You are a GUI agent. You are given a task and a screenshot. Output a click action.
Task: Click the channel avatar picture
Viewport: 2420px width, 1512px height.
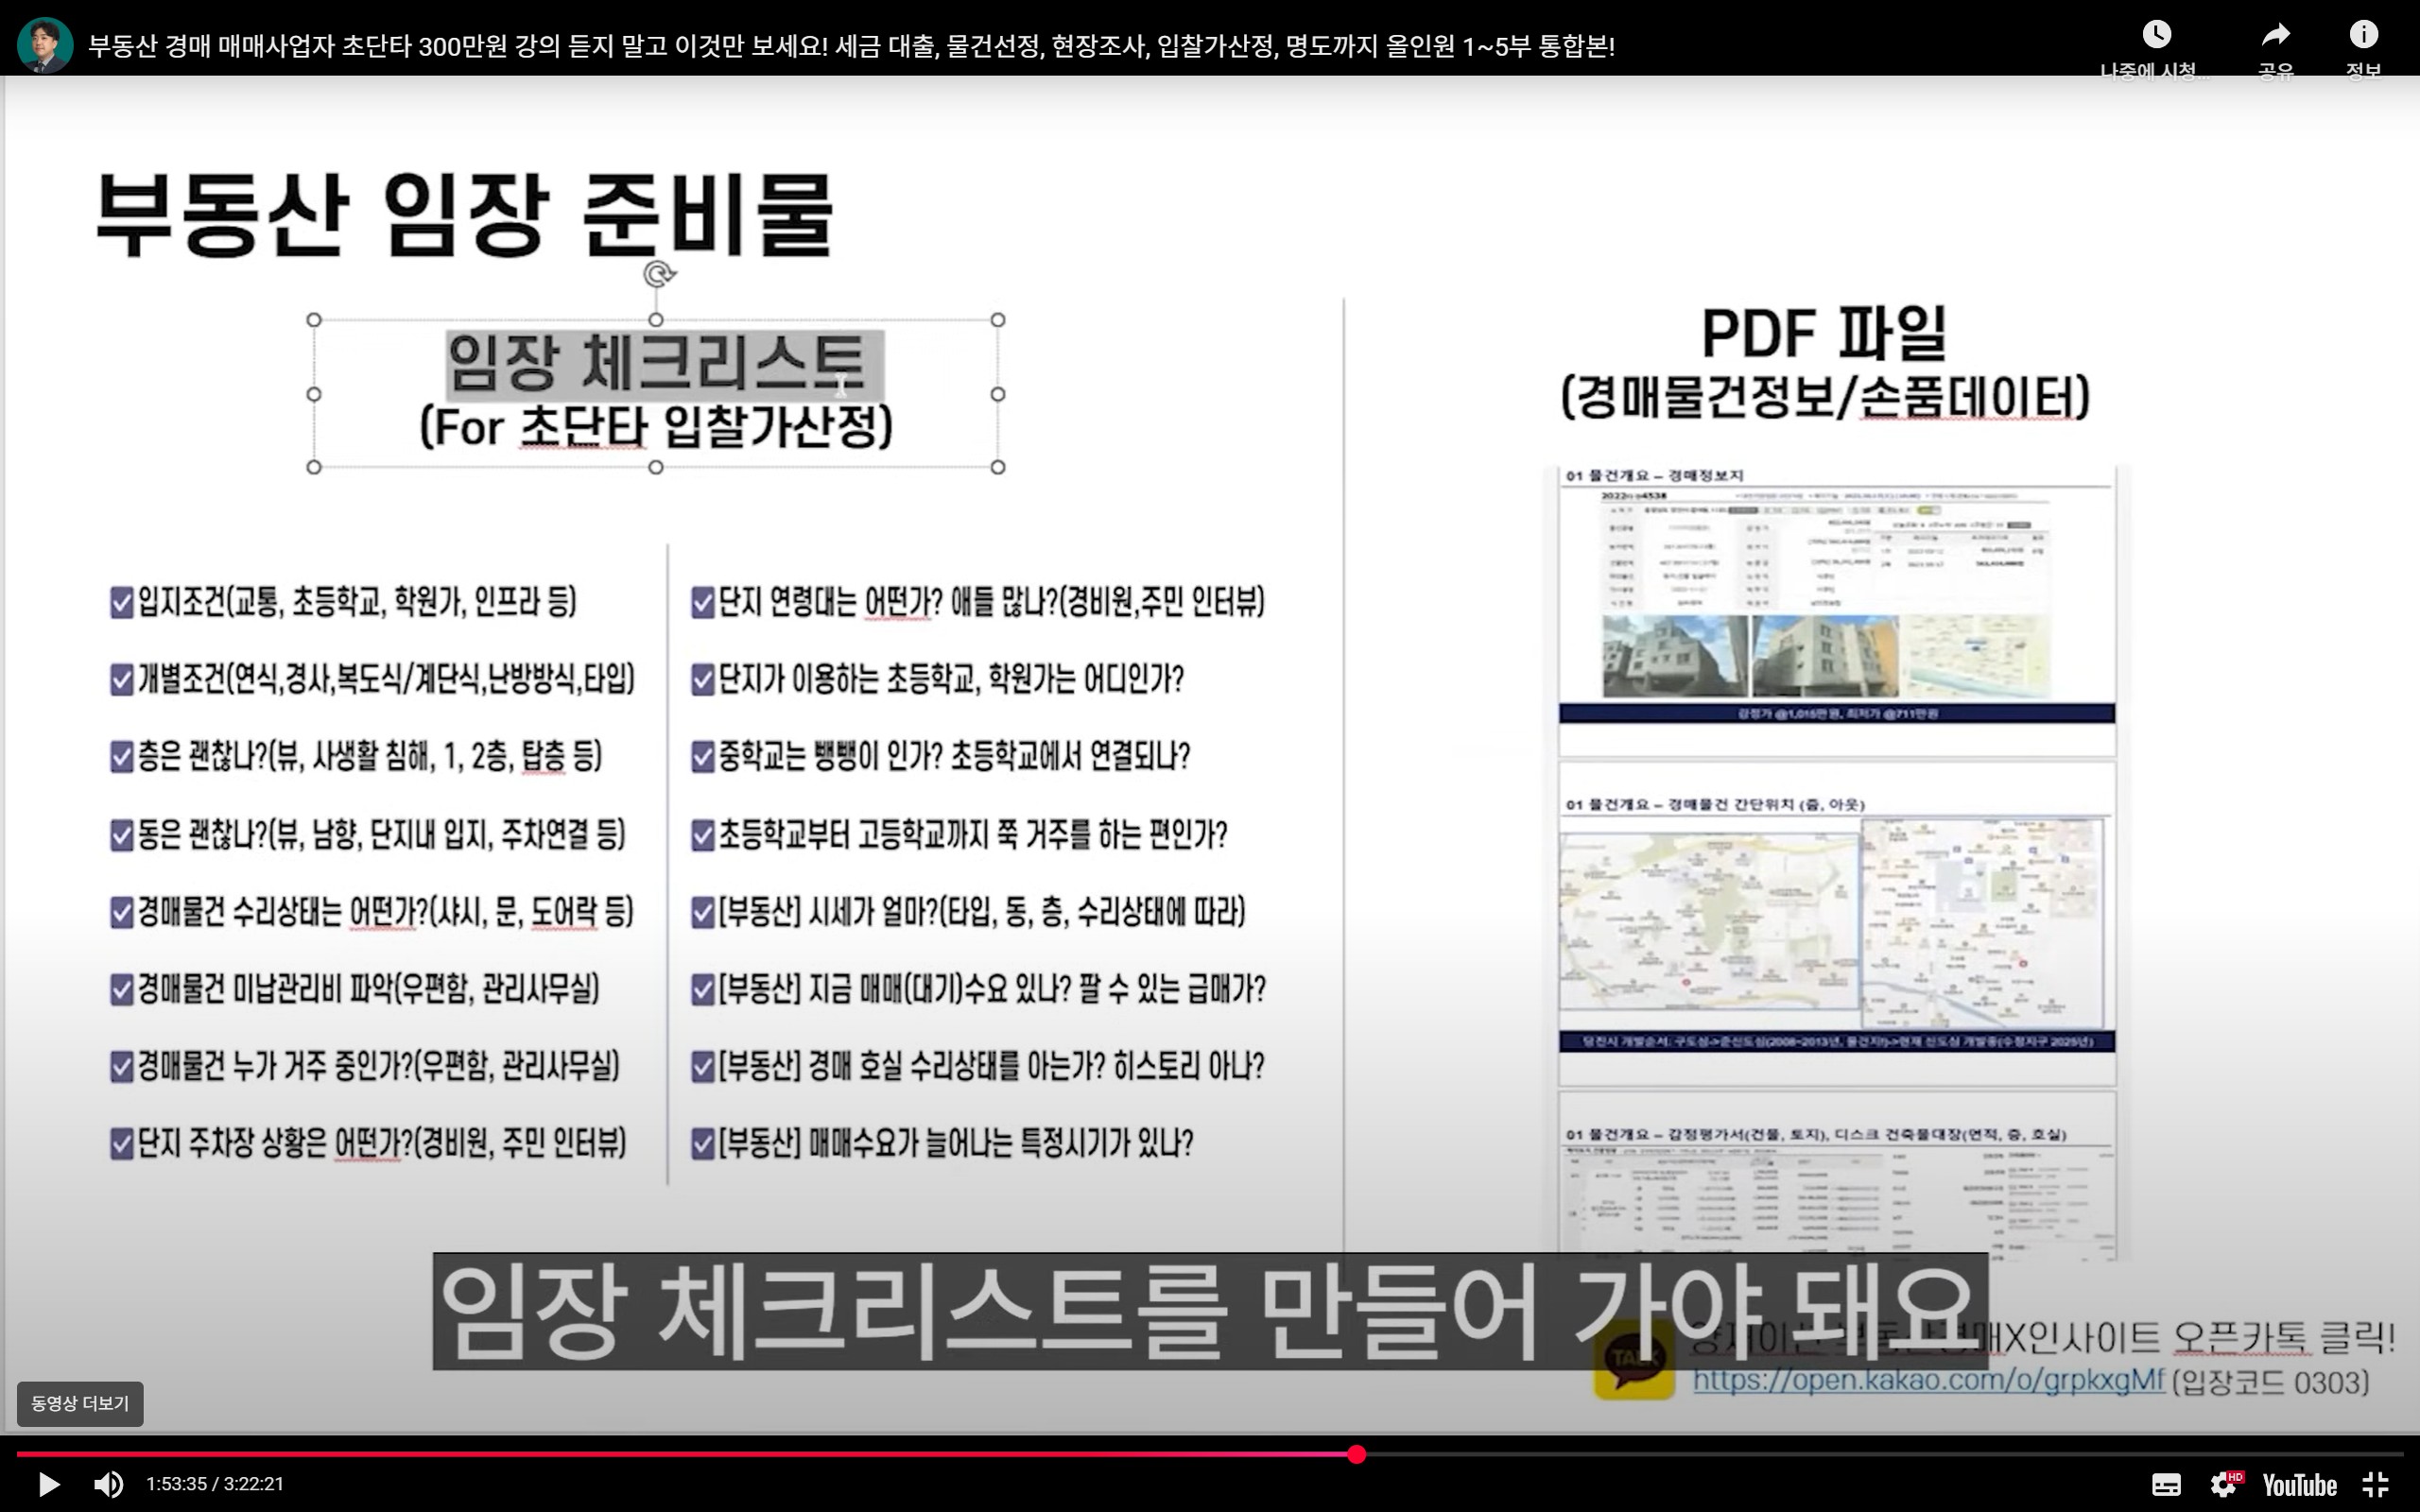[x=45, y=45]
